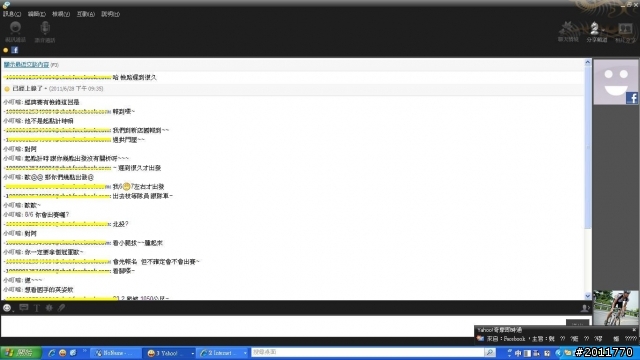Click the third quick launch icon
Image resolution: width=640 pixels, height=360 pixels.
pyautogui.click(x=73, y=353)
